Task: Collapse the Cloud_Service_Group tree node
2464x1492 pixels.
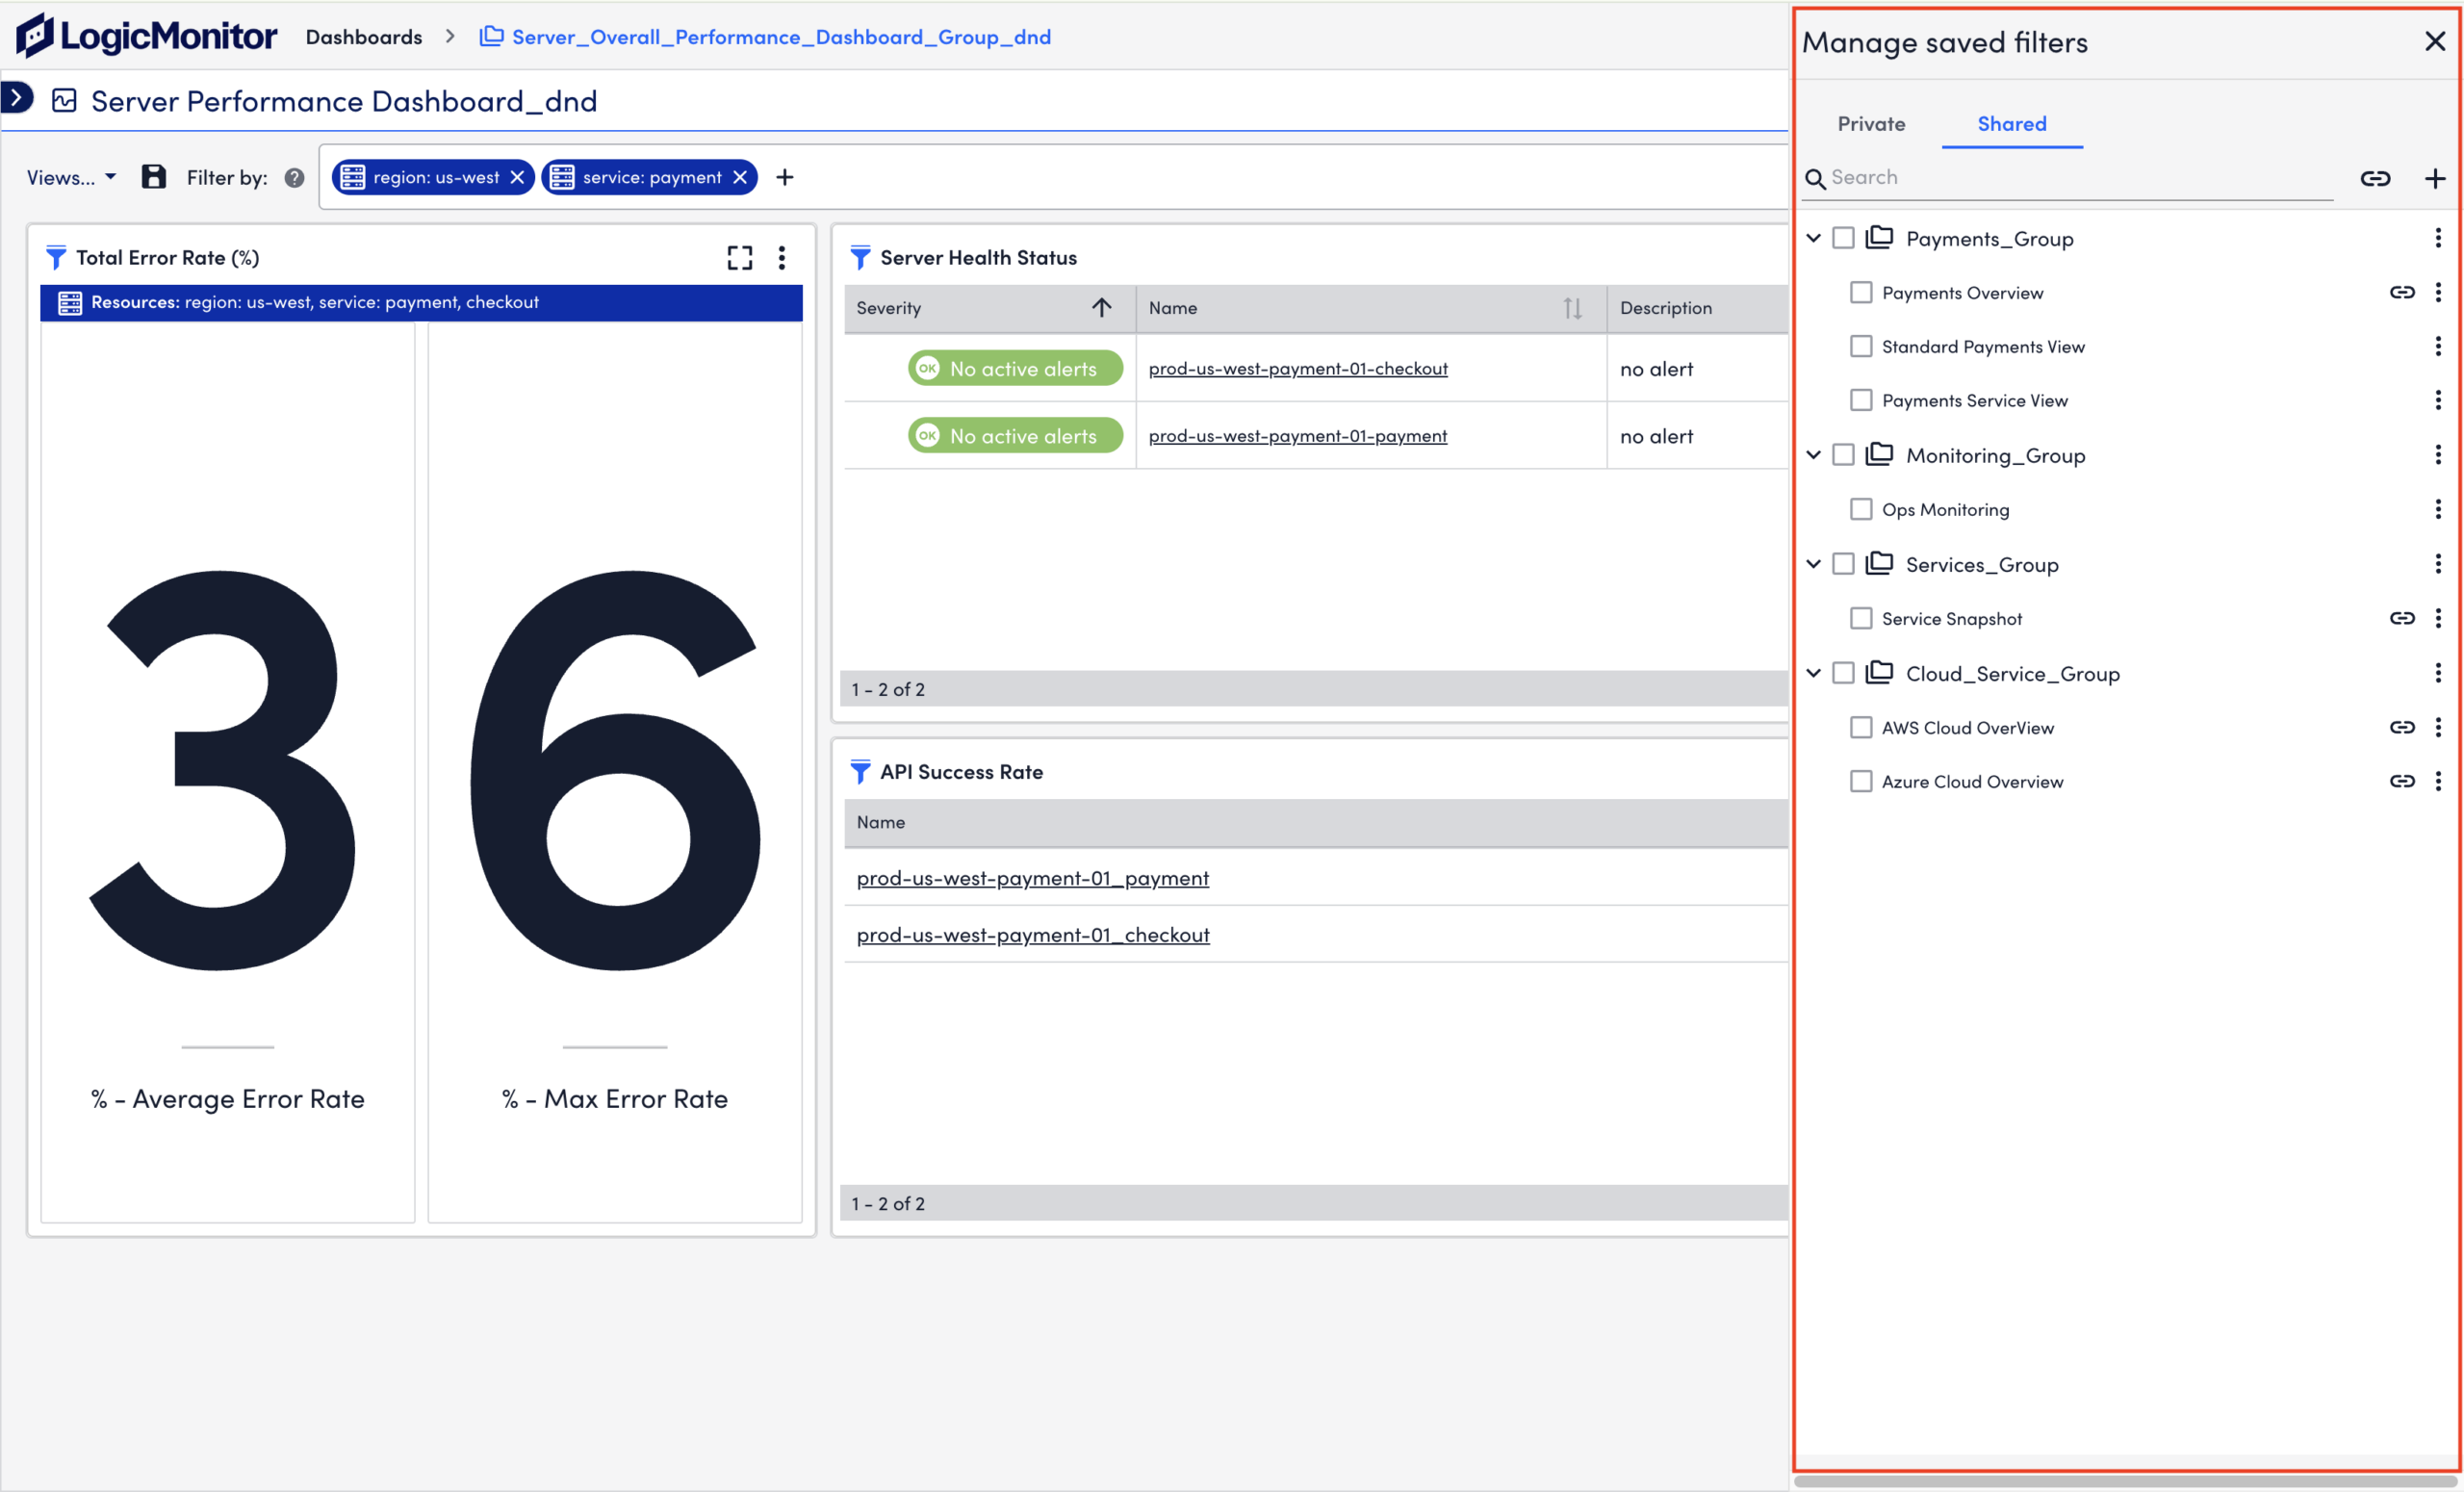Action: (1813, 673)
